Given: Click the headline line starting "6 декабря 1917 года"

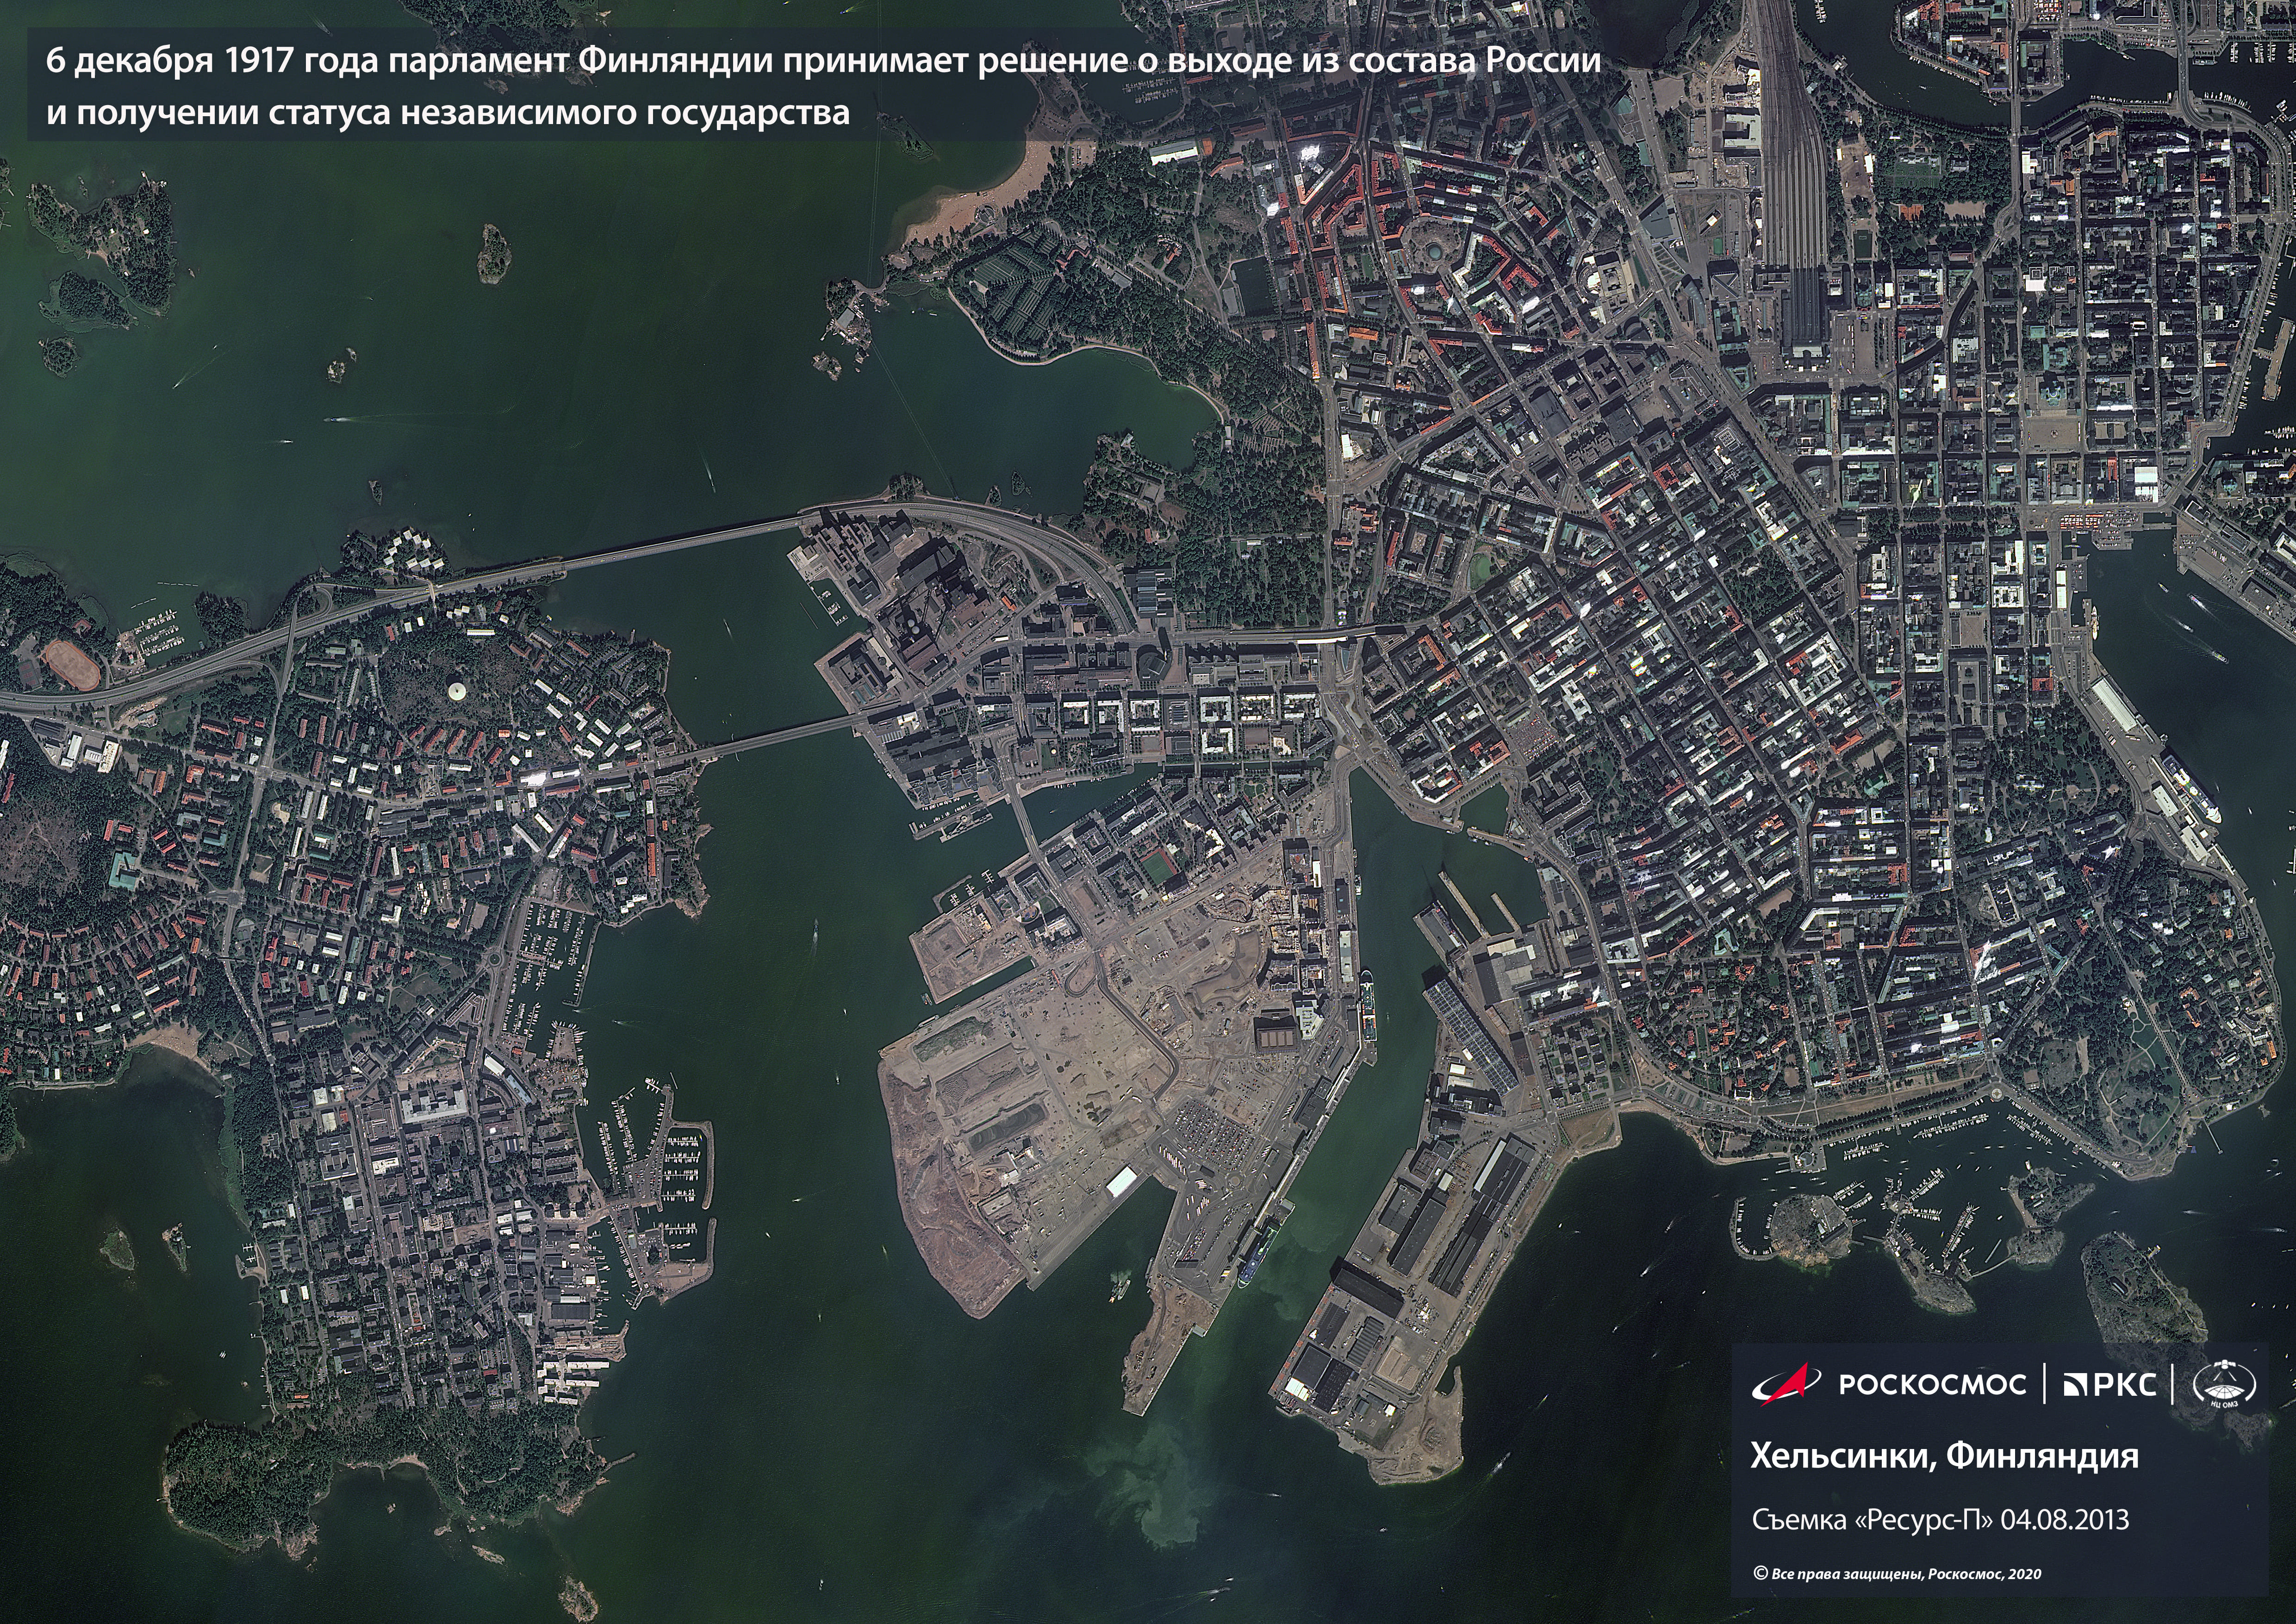Looking at the screenshot, I should tap(823, 61).
